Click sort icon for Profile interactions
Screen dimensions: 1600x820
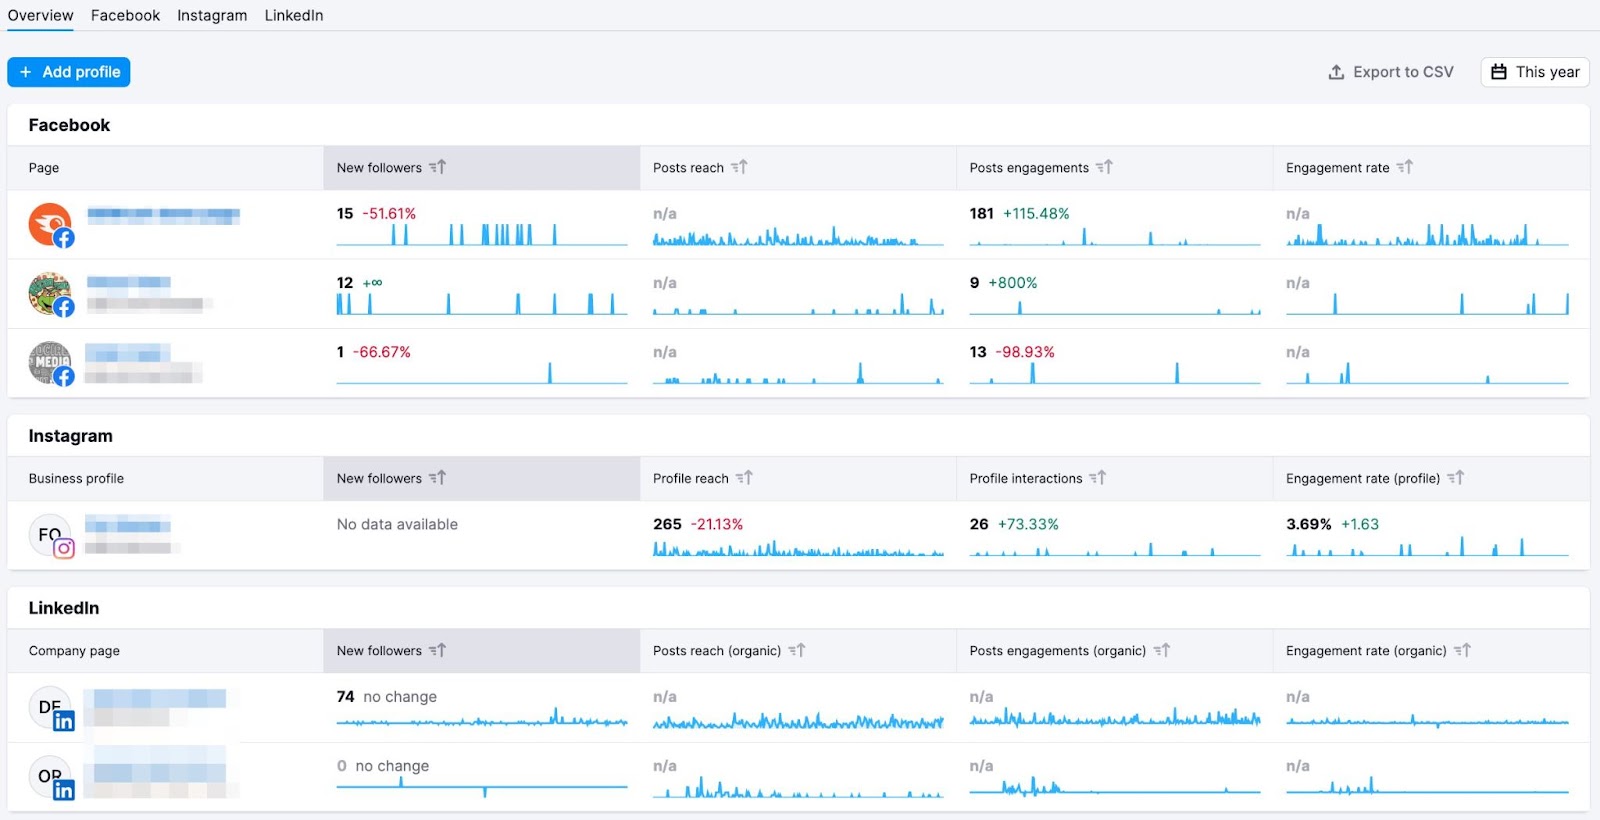tap(1098, 478)
